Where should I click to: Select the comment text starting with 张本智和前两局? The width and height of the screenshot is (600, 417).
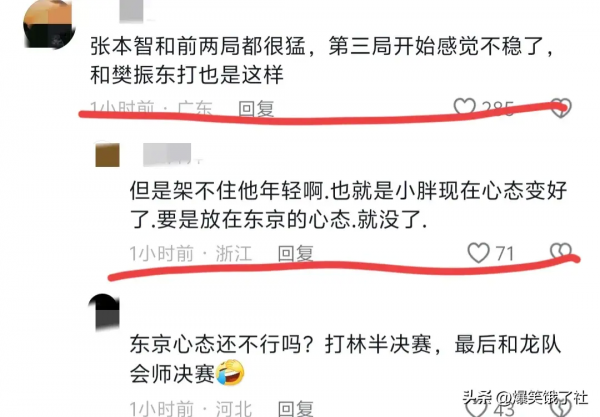(x=323, y=60)
